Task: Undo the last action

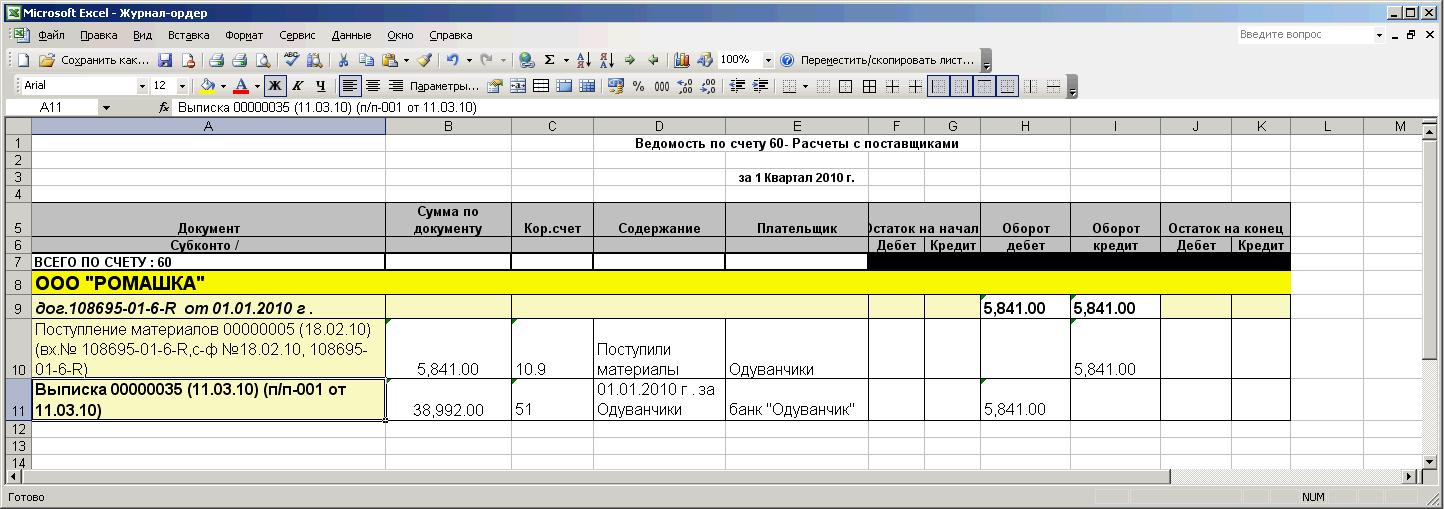Action: (454, 60)
